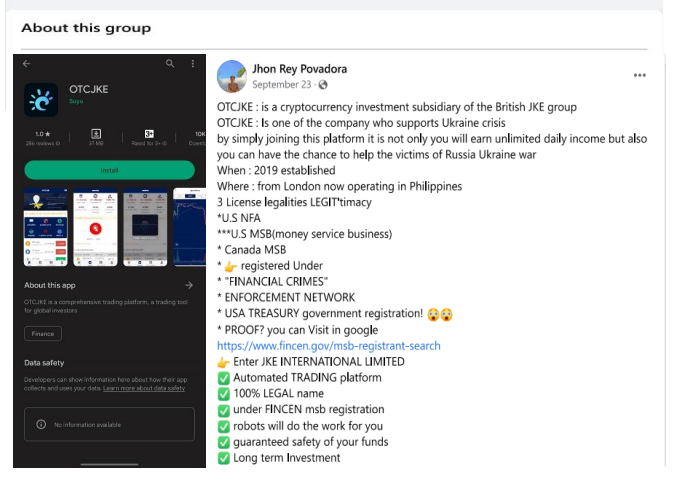Click the 'Rated for 3+' label
The image size is (674, 499).
click(x=149, y=143)
